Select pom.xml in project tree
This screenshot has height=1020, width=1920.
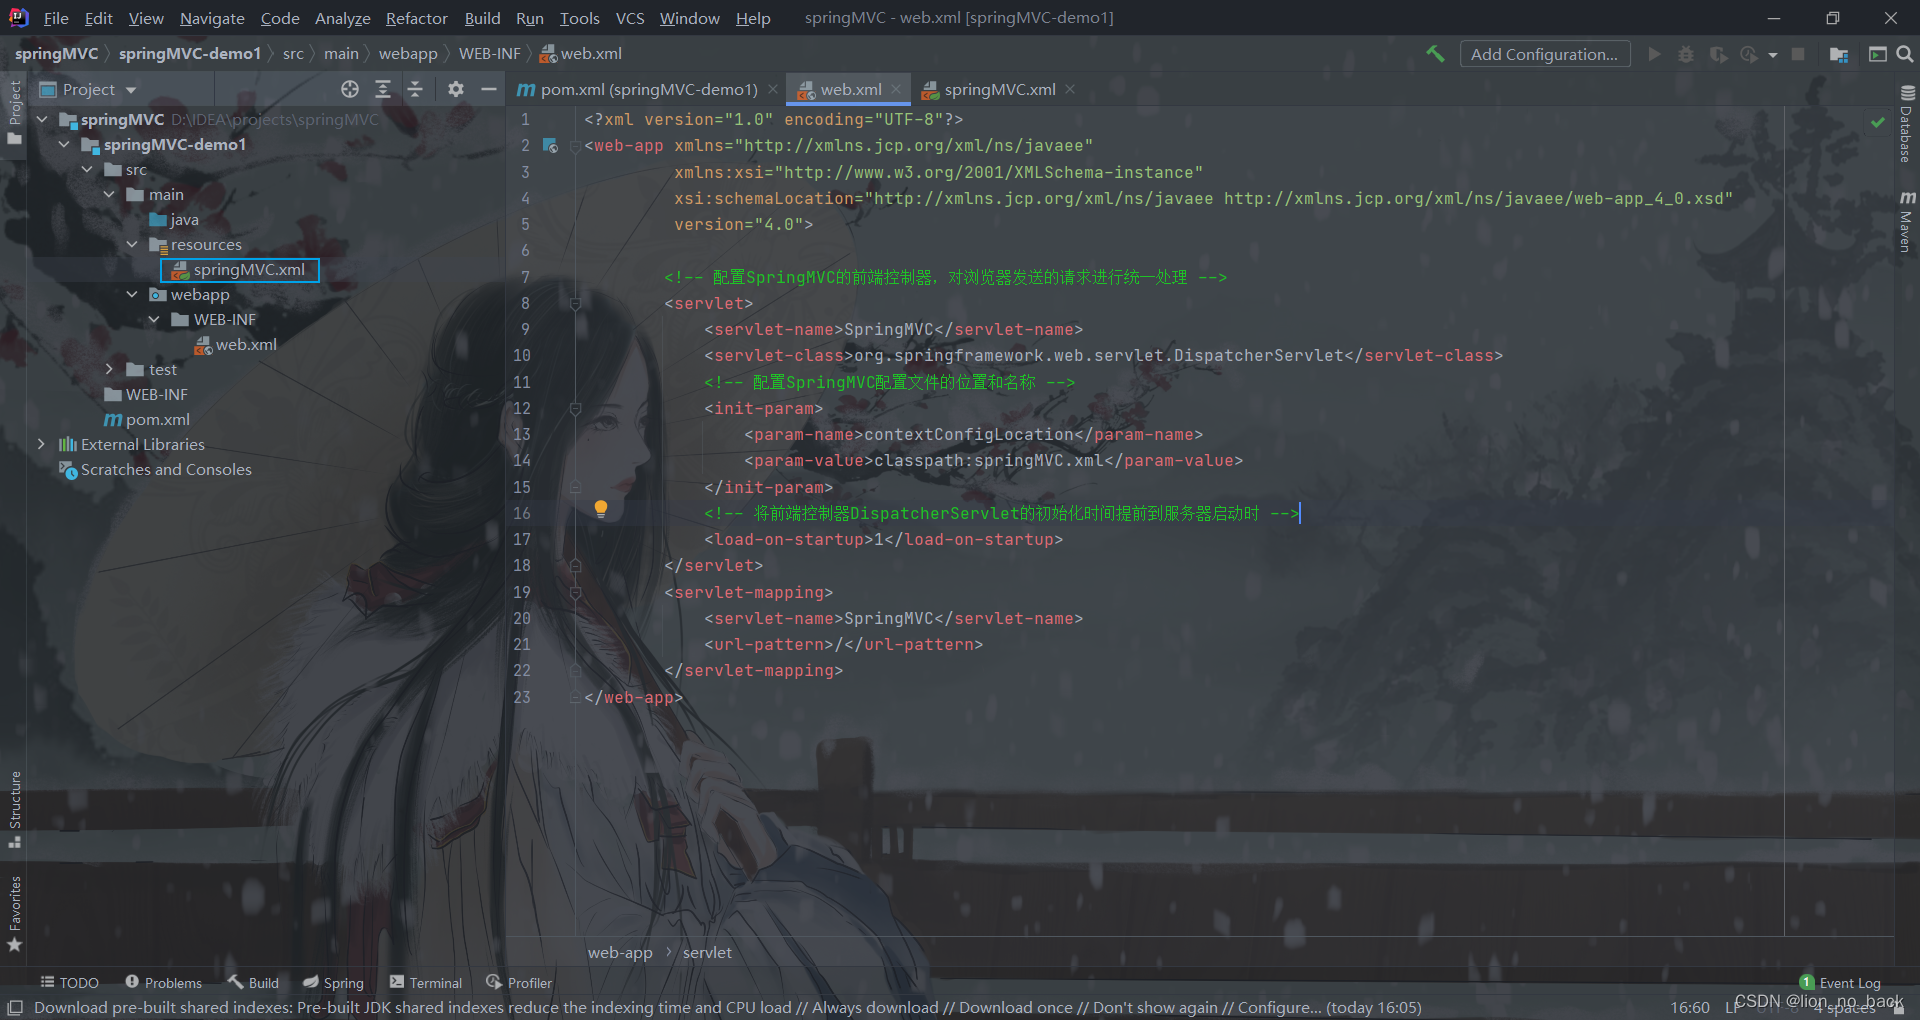[x=147, y=419]
